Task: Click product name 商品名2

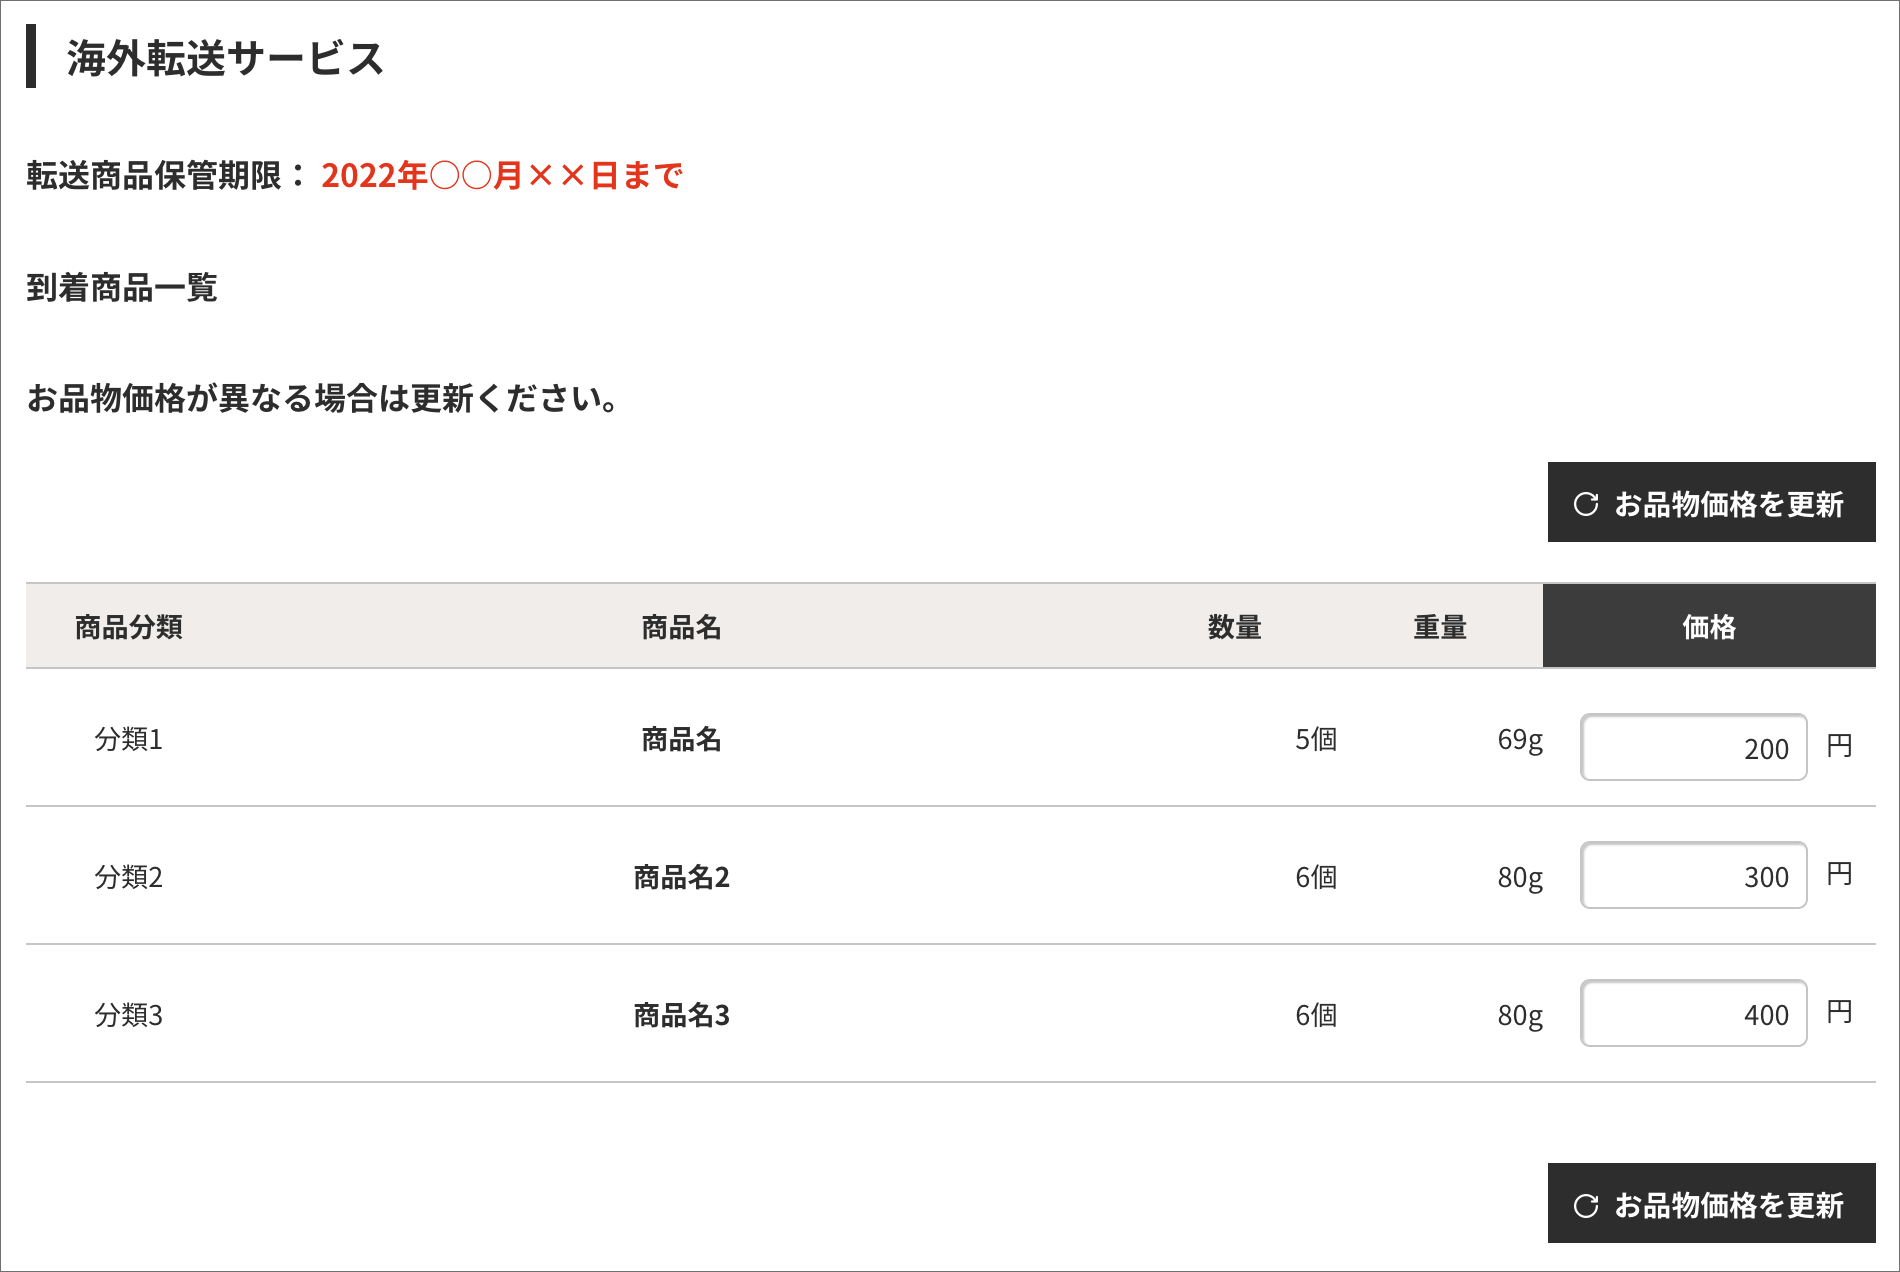Action: coord(681,877)
